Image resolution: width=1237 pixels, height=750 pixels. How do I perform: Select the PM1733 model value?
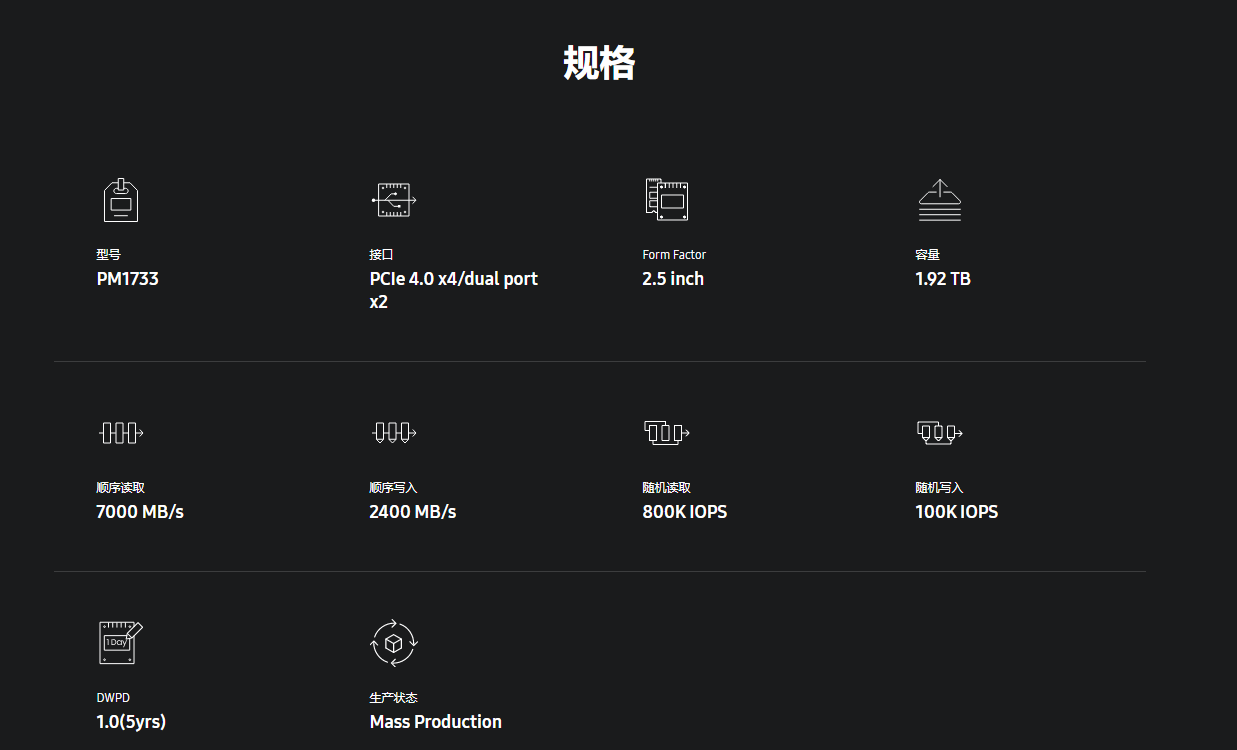pyautogui.click(x=128, y=279)
